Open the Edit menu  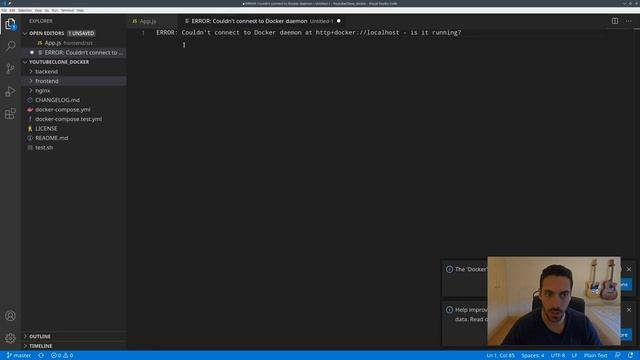[x=12, y=10]
